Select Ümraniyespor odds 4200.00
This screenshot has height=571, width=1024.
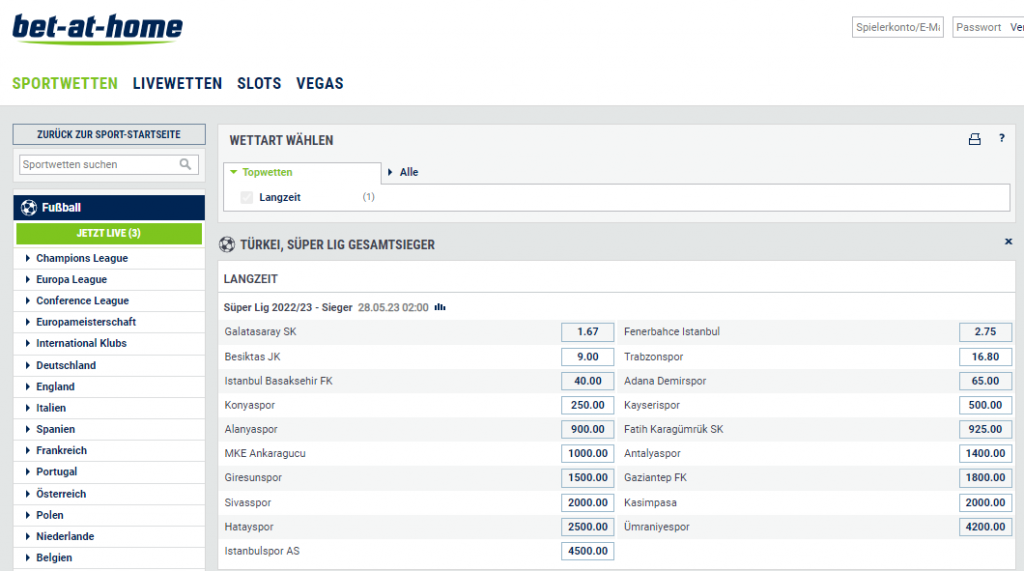985,527
